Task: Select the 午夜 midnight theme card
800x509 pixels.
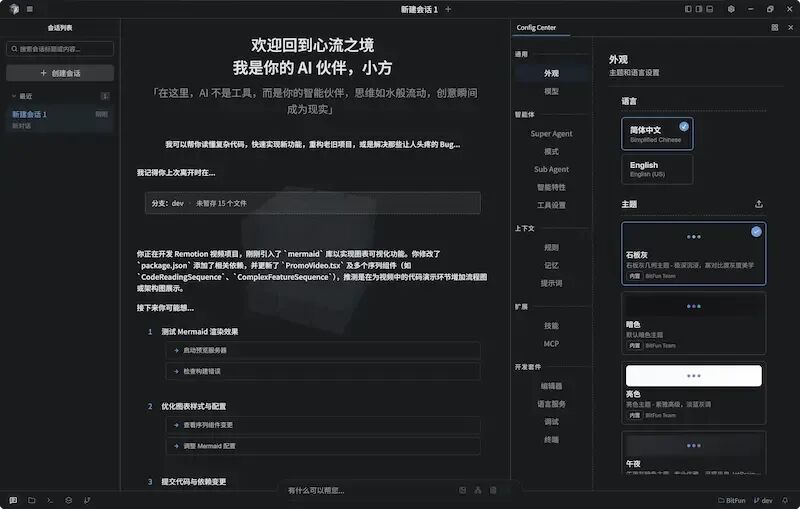Action: tap(693, 453)
